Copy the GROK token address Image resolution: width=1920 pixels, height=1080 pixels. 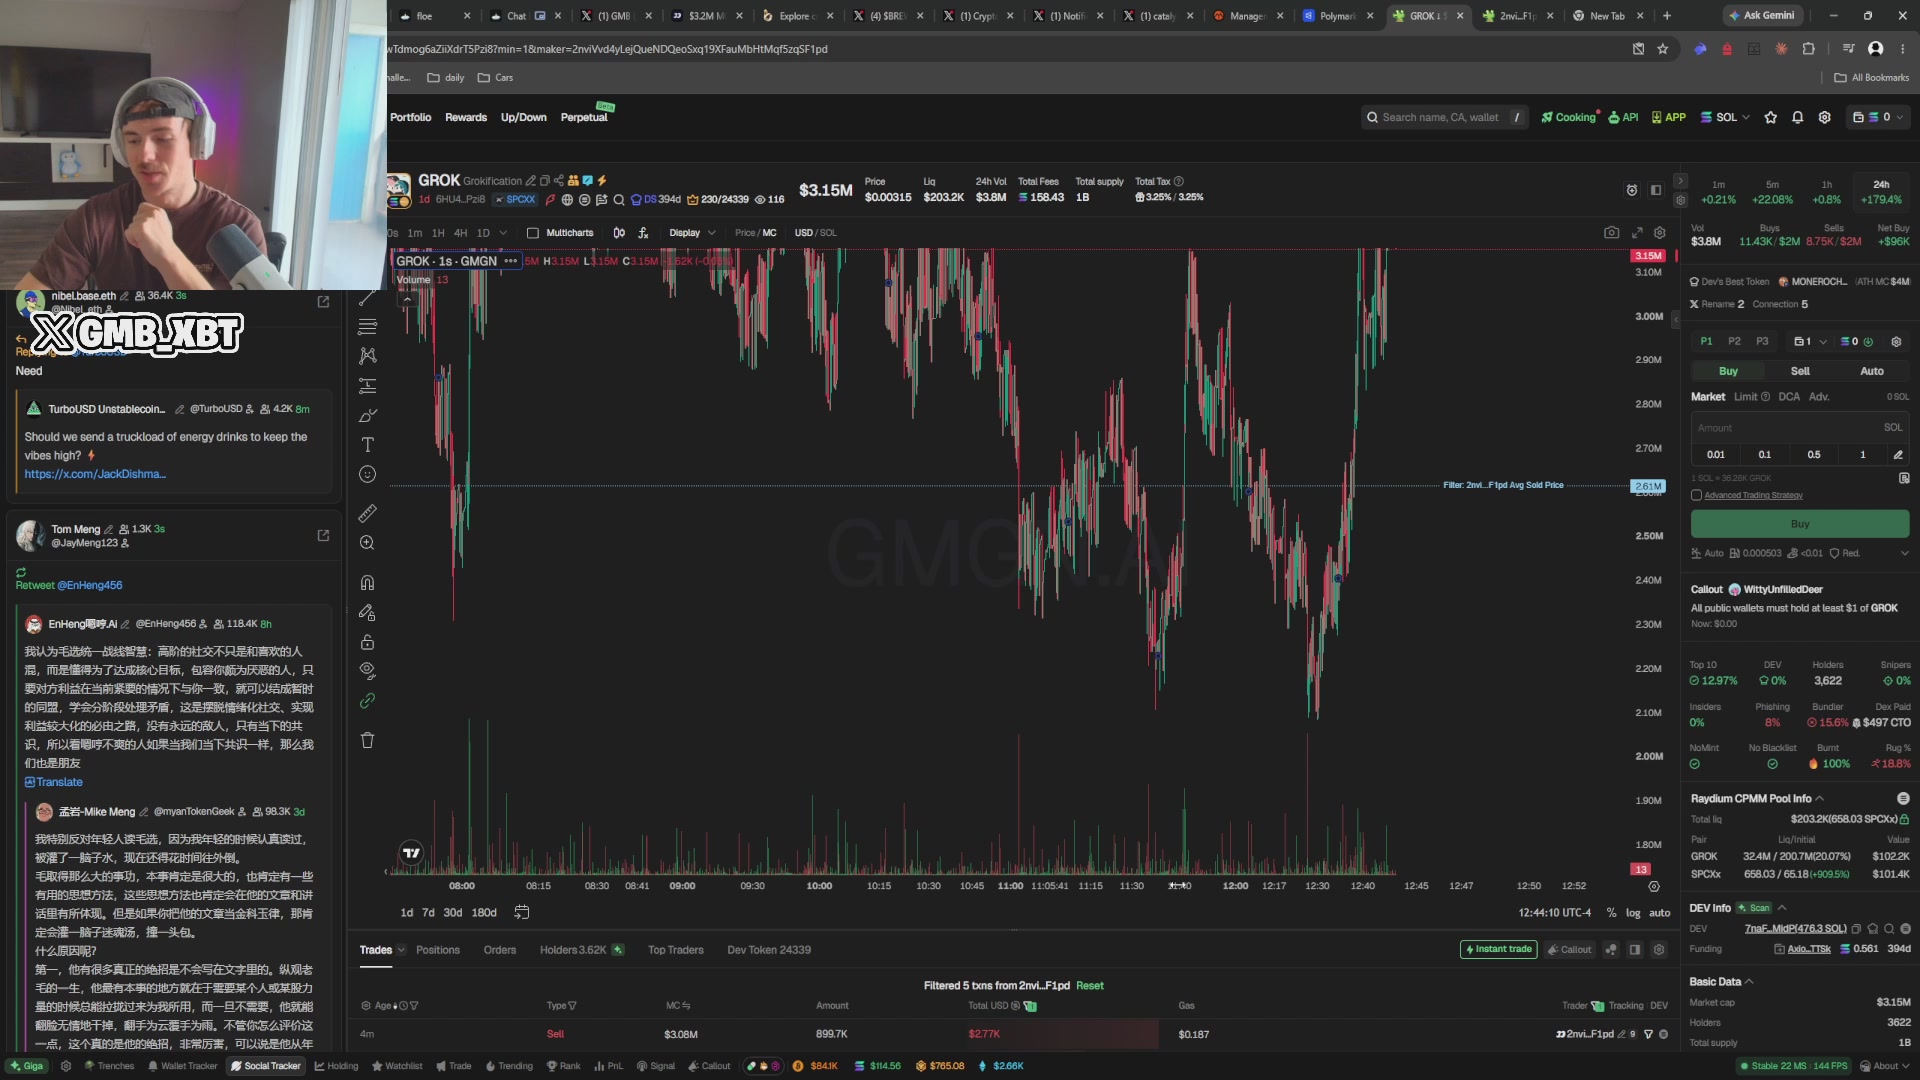[545, 181]
